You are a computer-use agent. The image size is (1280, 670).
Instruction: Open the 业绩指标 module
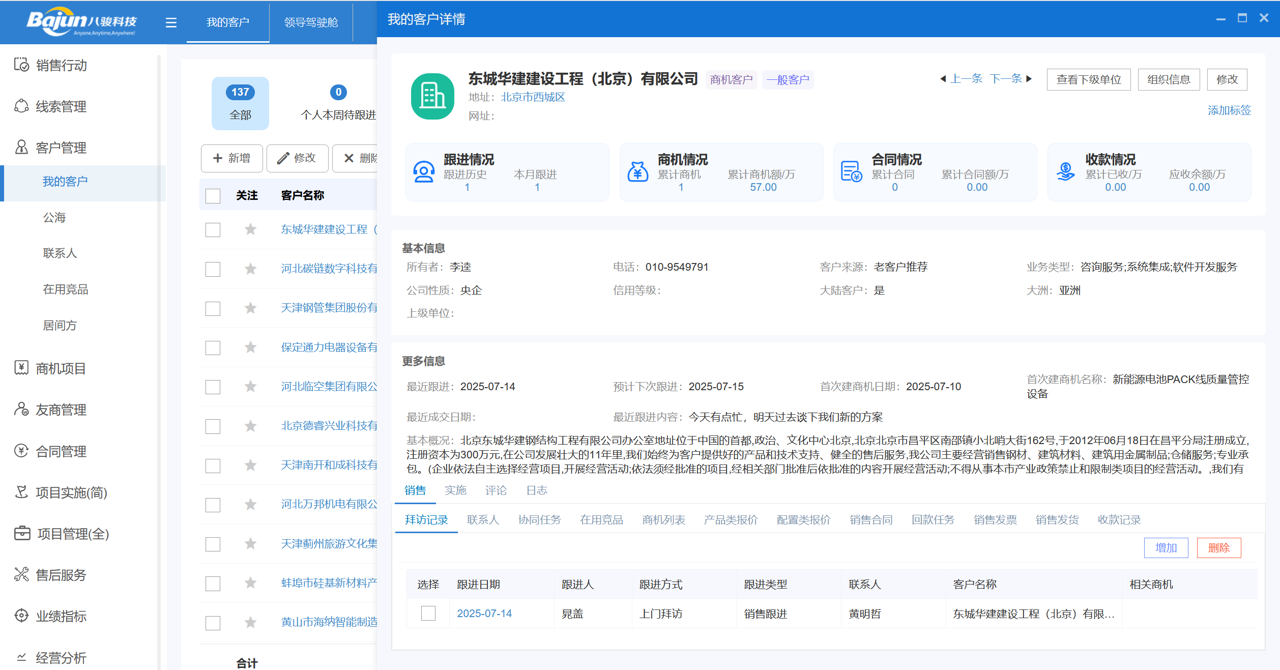point(62,616)
